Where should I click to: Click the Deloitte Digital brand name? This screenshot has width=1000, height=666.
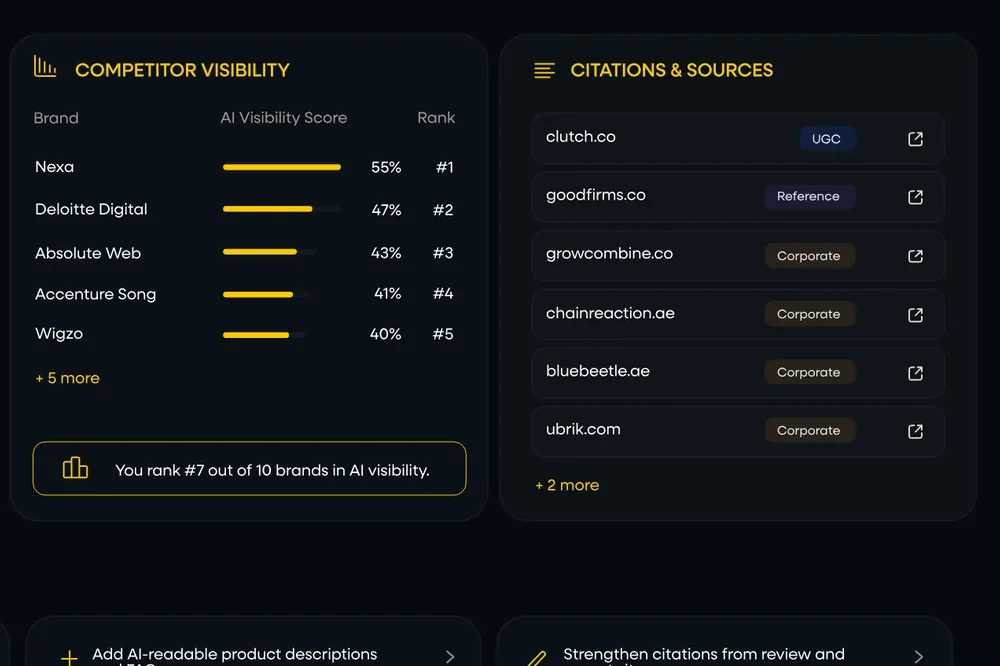tap(91, 209)
